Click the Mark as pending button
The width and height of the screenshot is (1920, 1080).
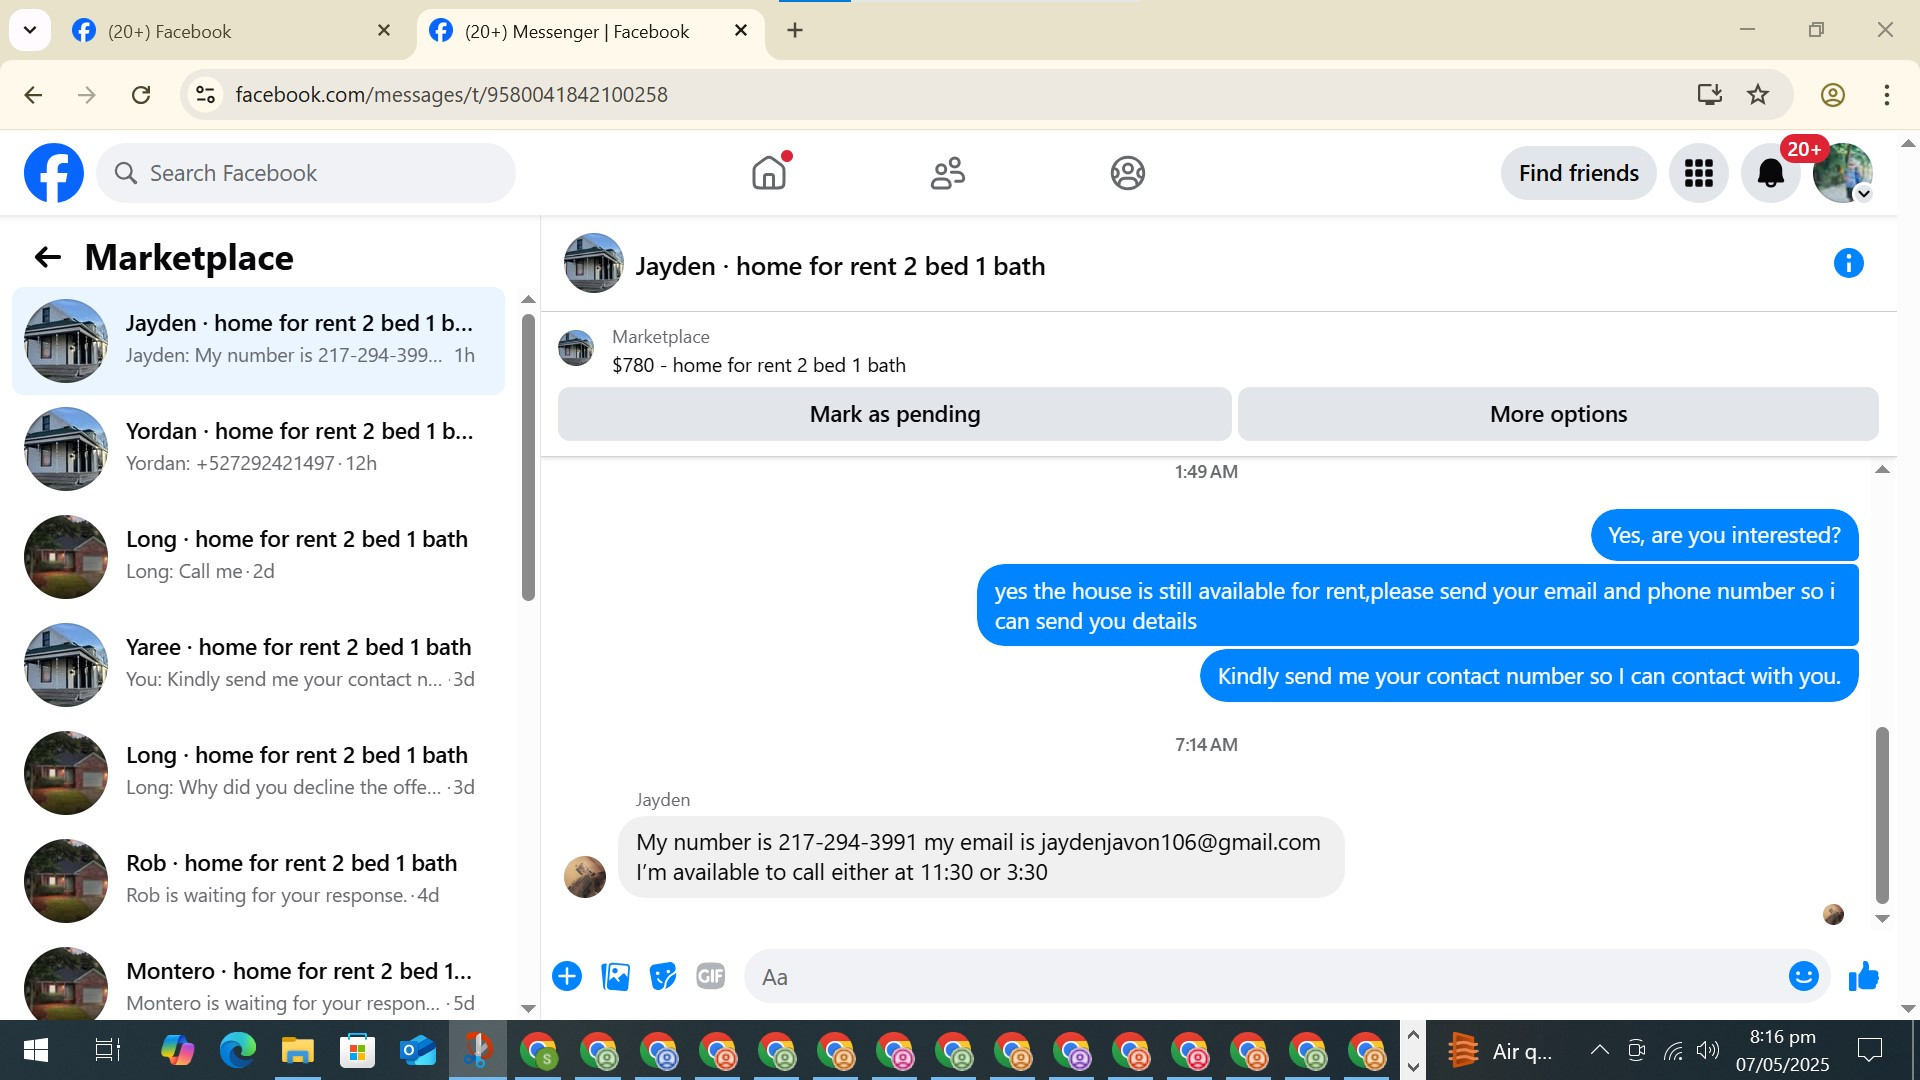point(894,414)
